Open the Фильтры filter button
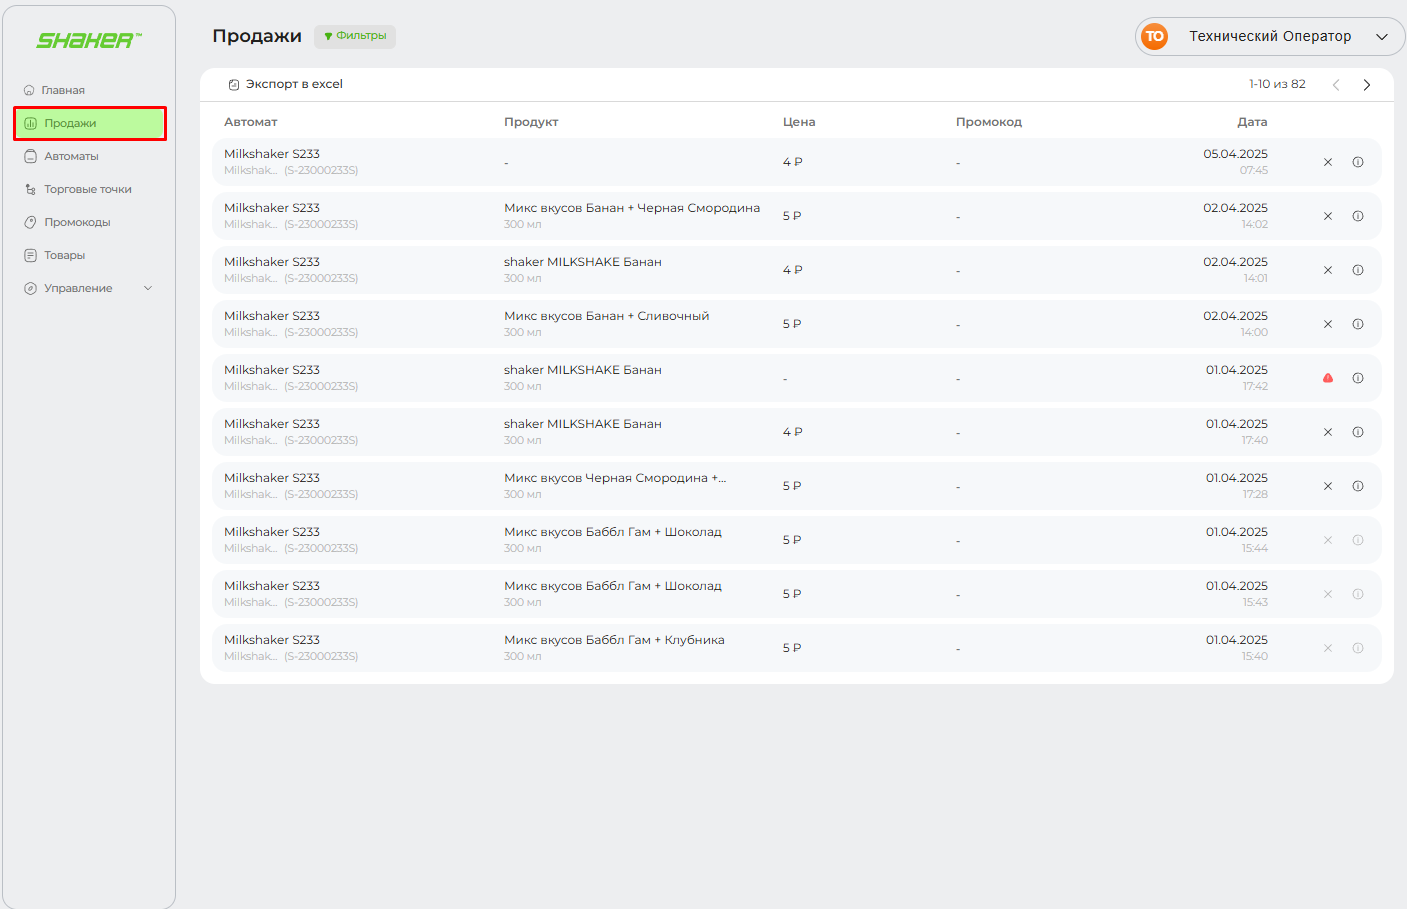 click(x=355, y=36)
